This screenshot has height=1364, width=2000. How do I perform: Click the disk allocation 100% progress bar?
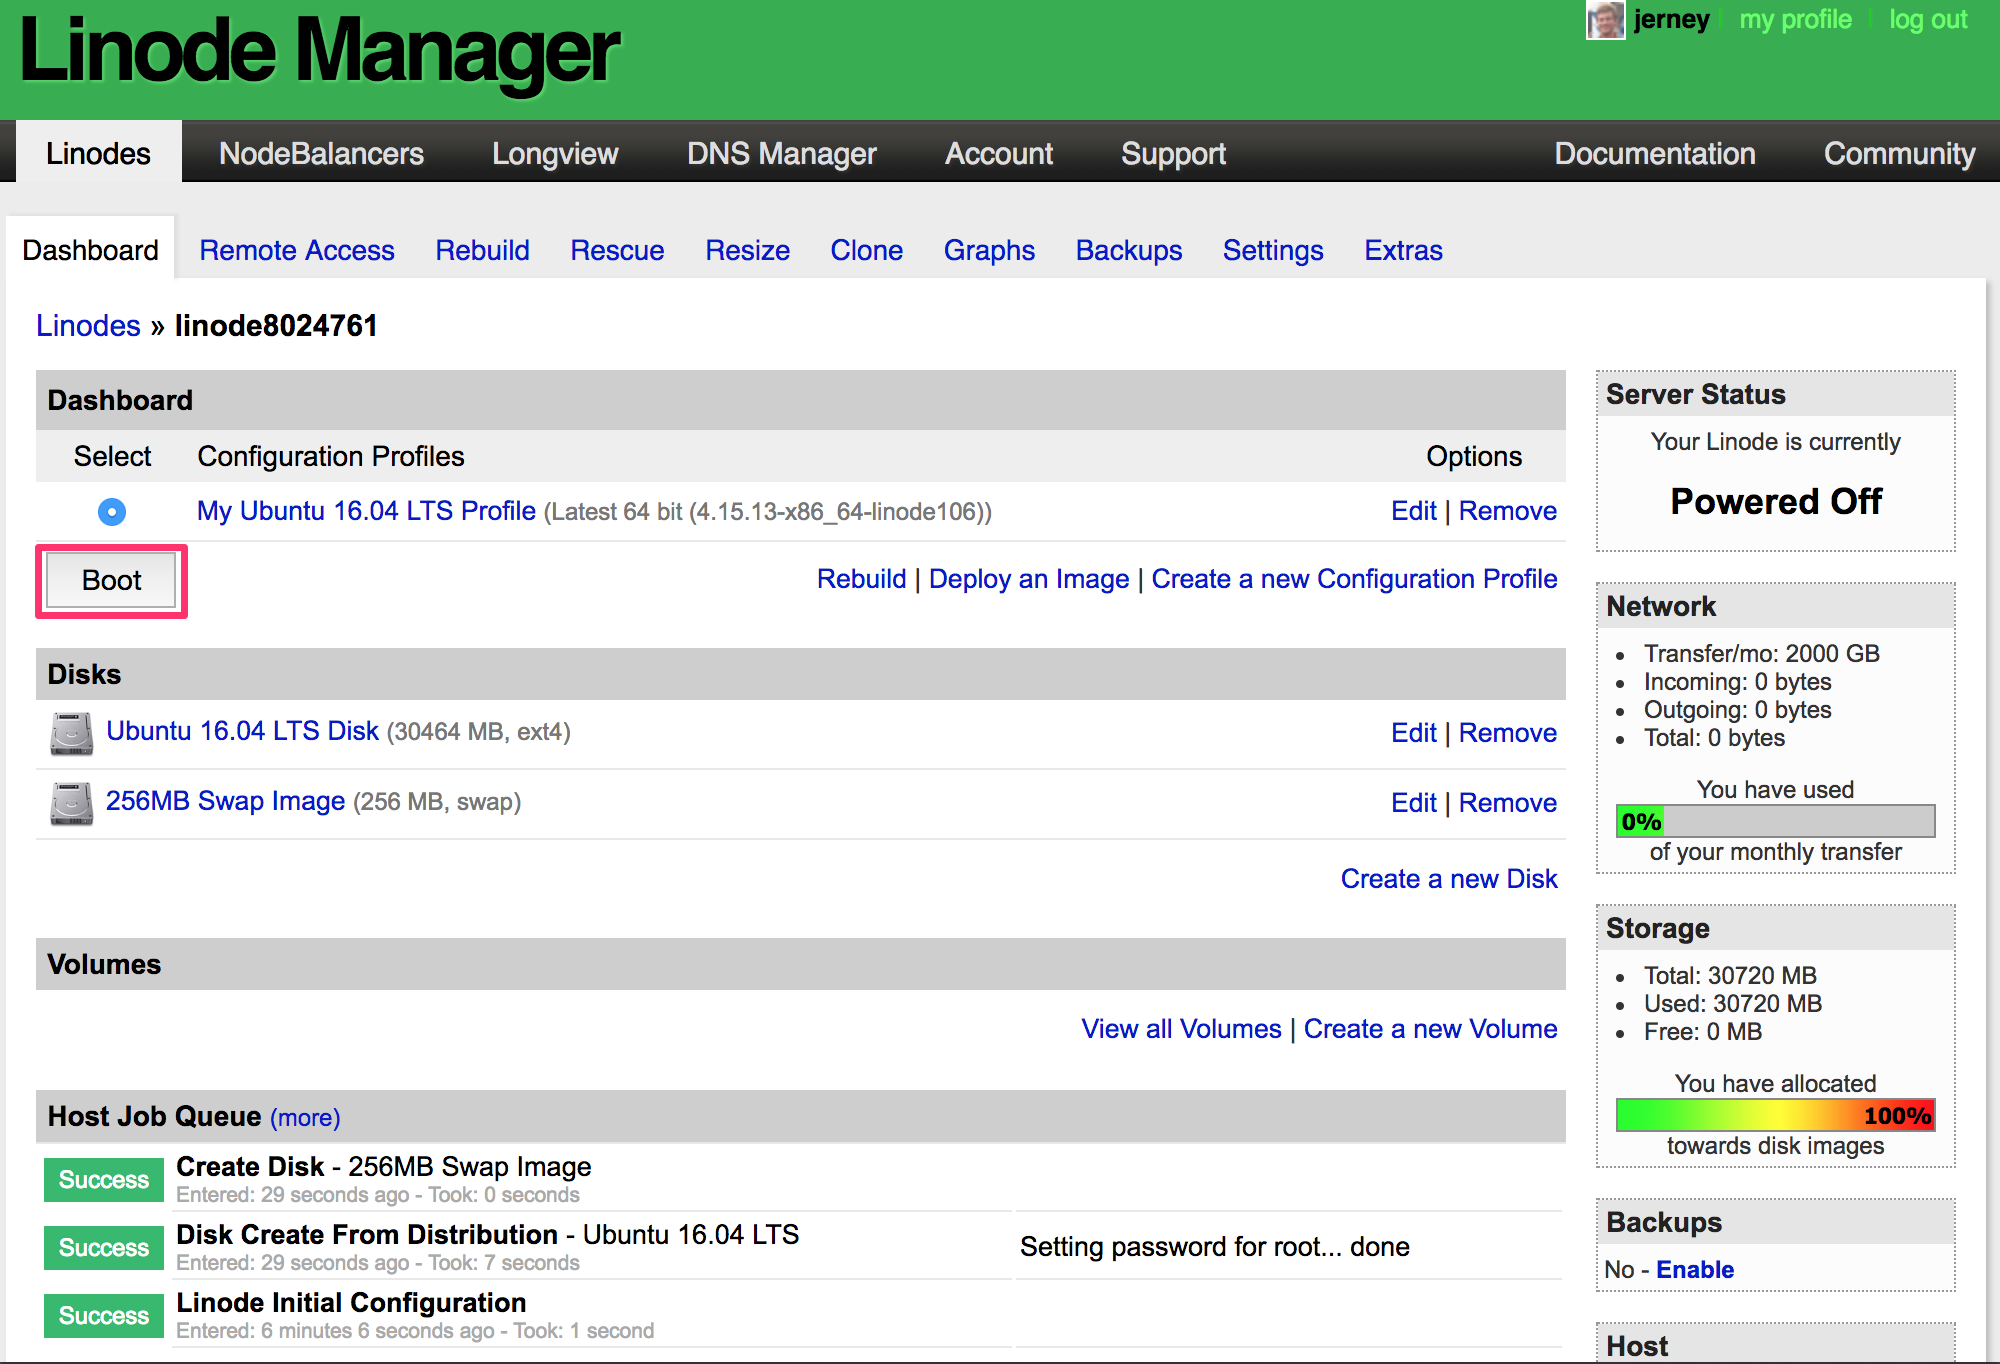point(1775,1115)
